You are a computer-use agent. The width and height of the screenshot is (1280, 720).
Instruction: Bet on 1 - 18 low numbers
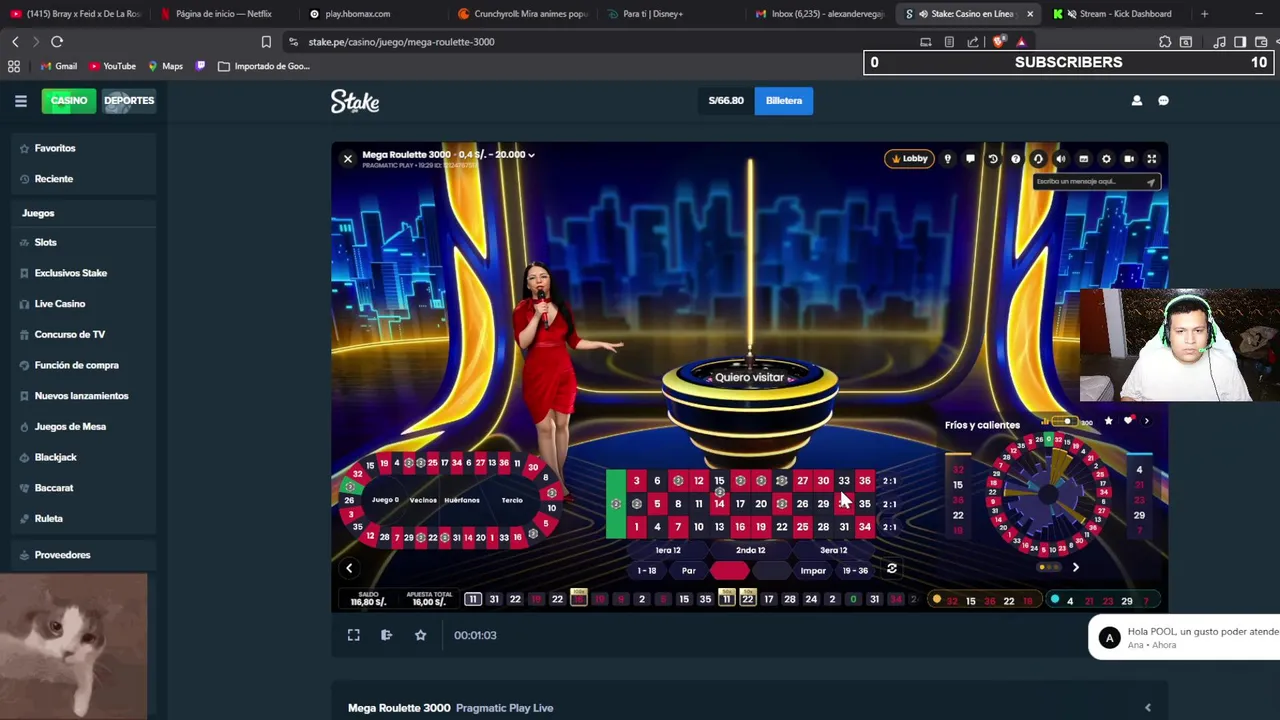[647, 571]
